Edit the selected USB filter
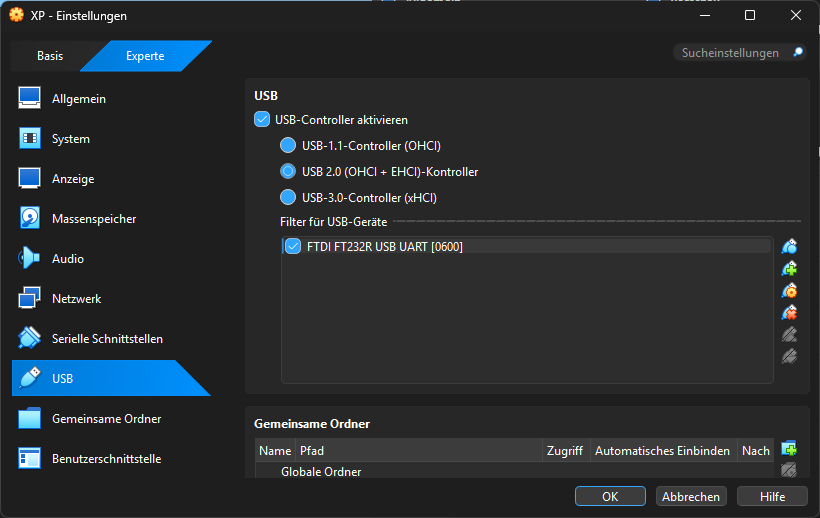 pos(789,291)
